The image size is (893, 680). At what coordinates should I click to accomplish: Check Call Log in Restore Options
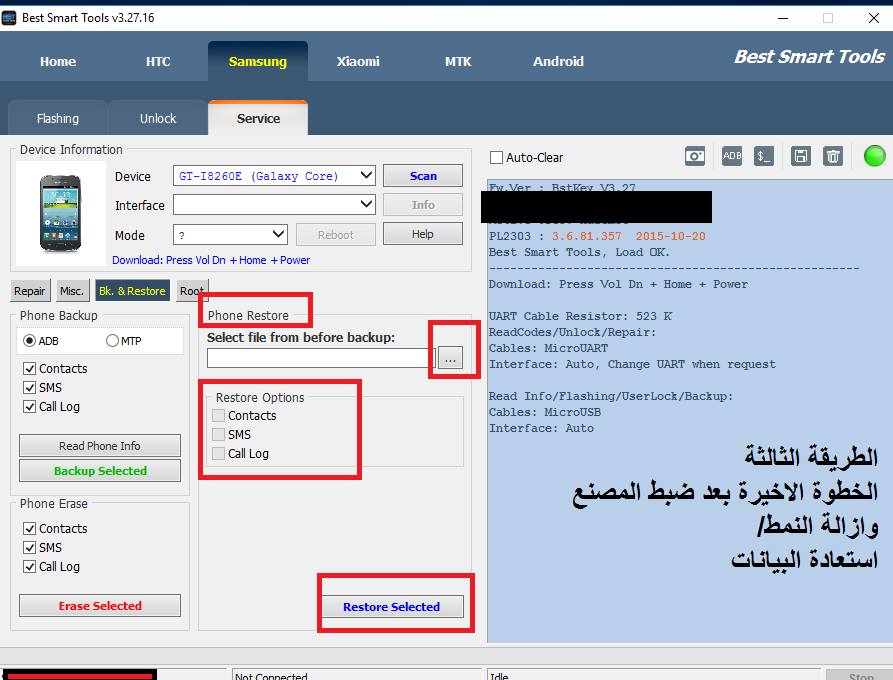[218, 453]
